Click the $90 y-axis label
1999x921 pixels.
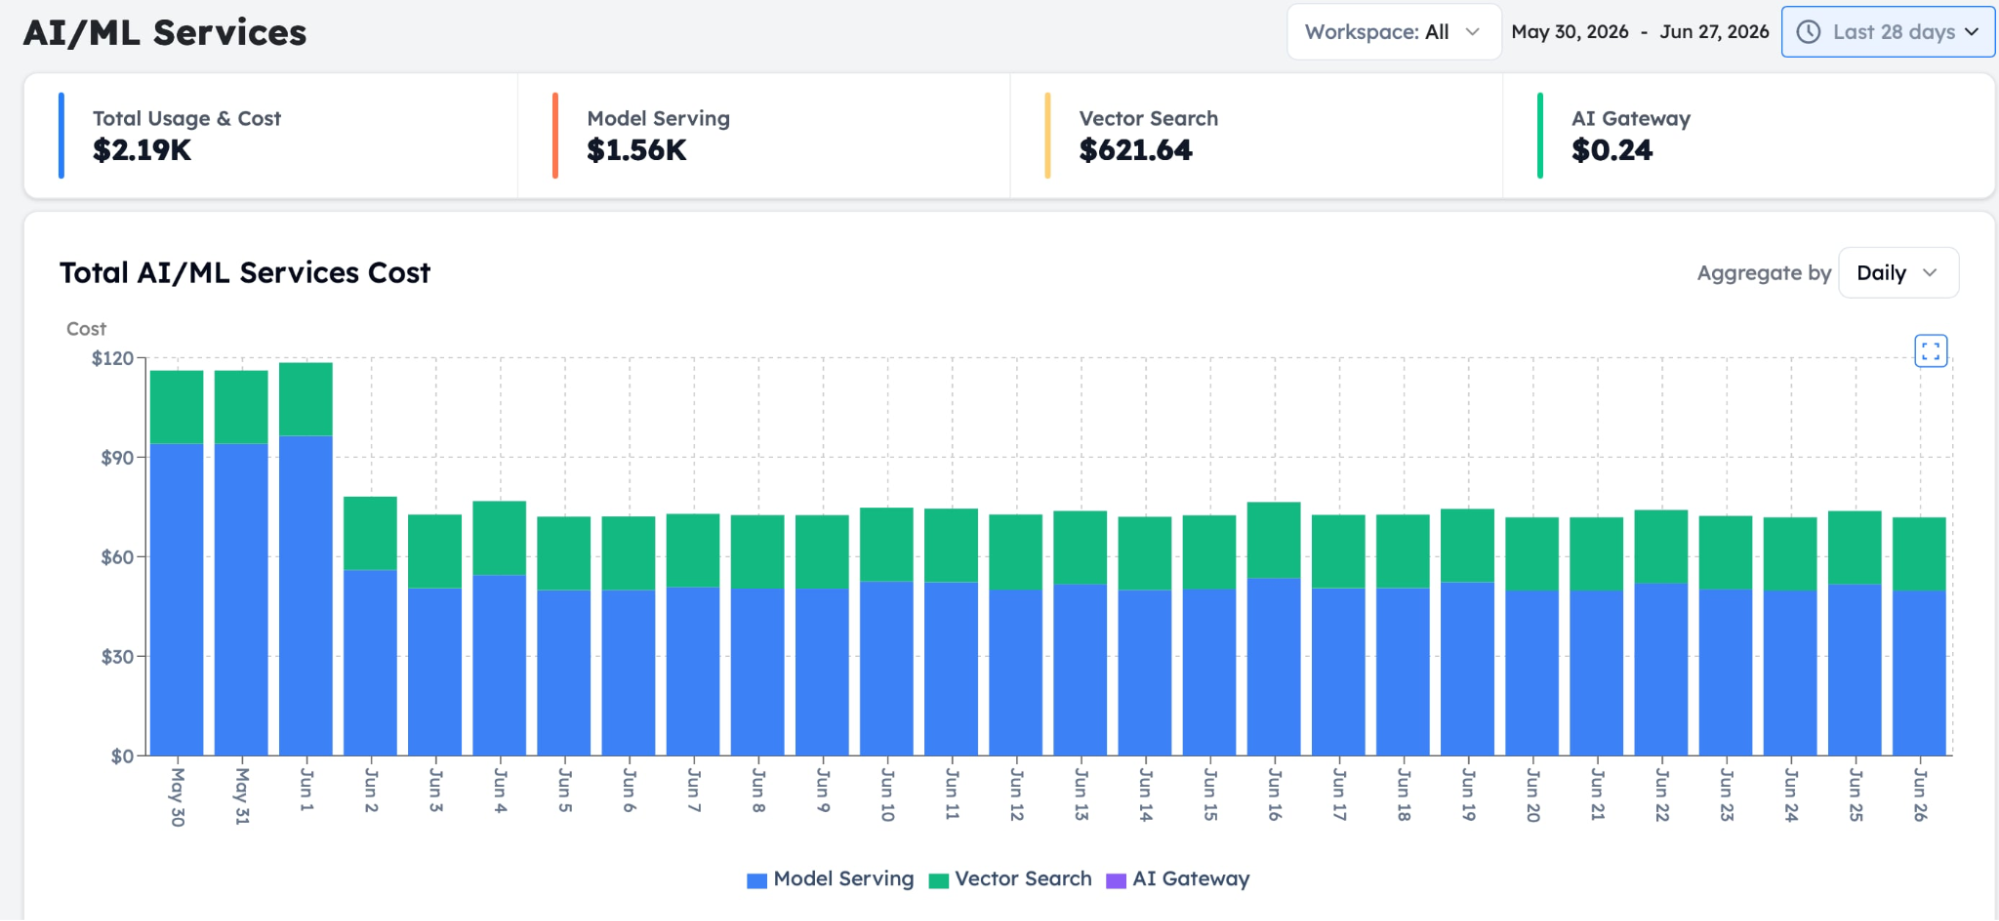pos(117,458)
